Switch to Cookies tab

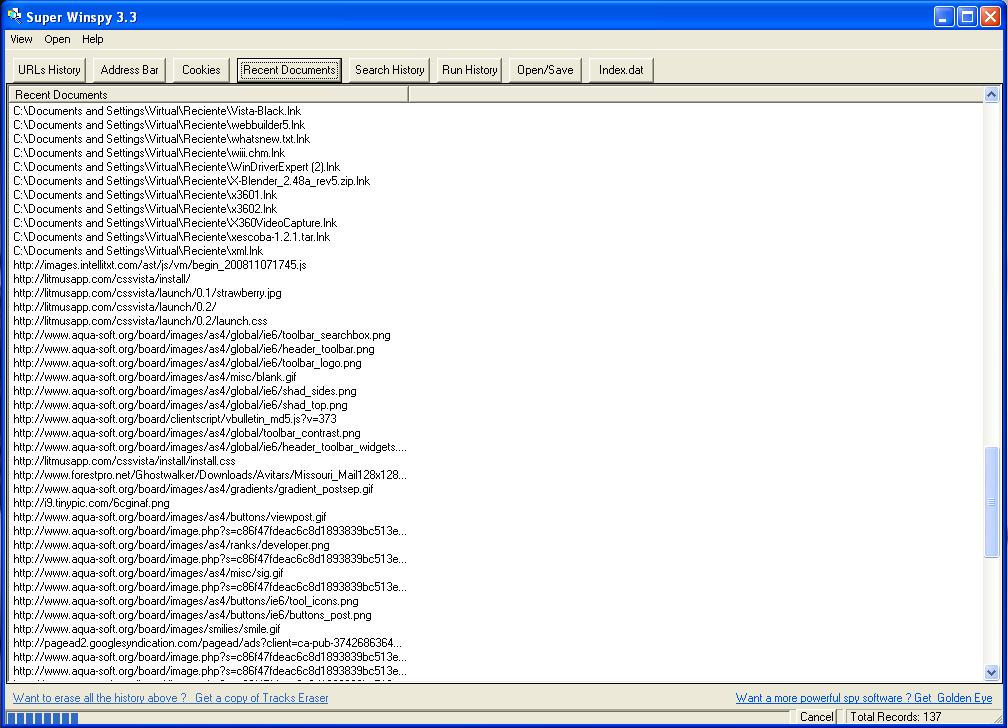point(201,69)
